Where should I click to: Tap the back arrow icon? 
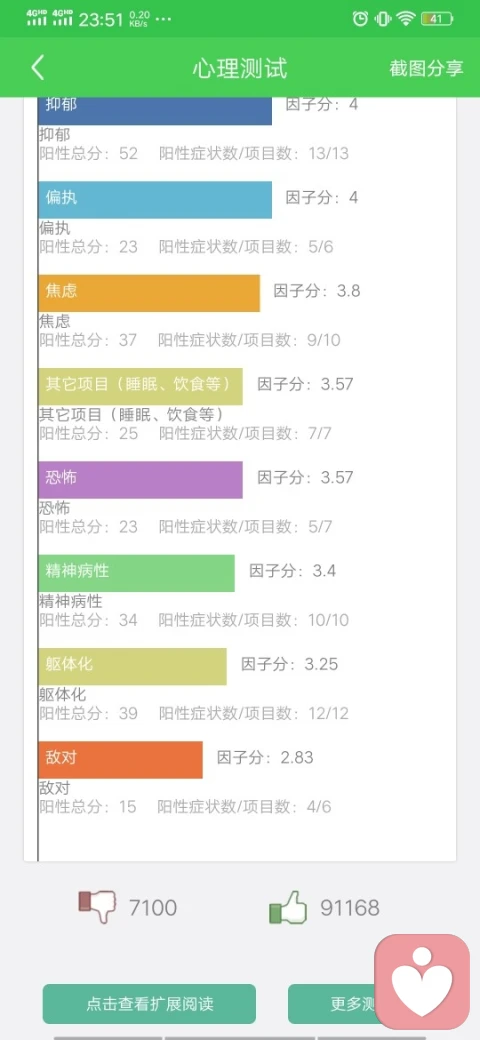pos(38,68)
